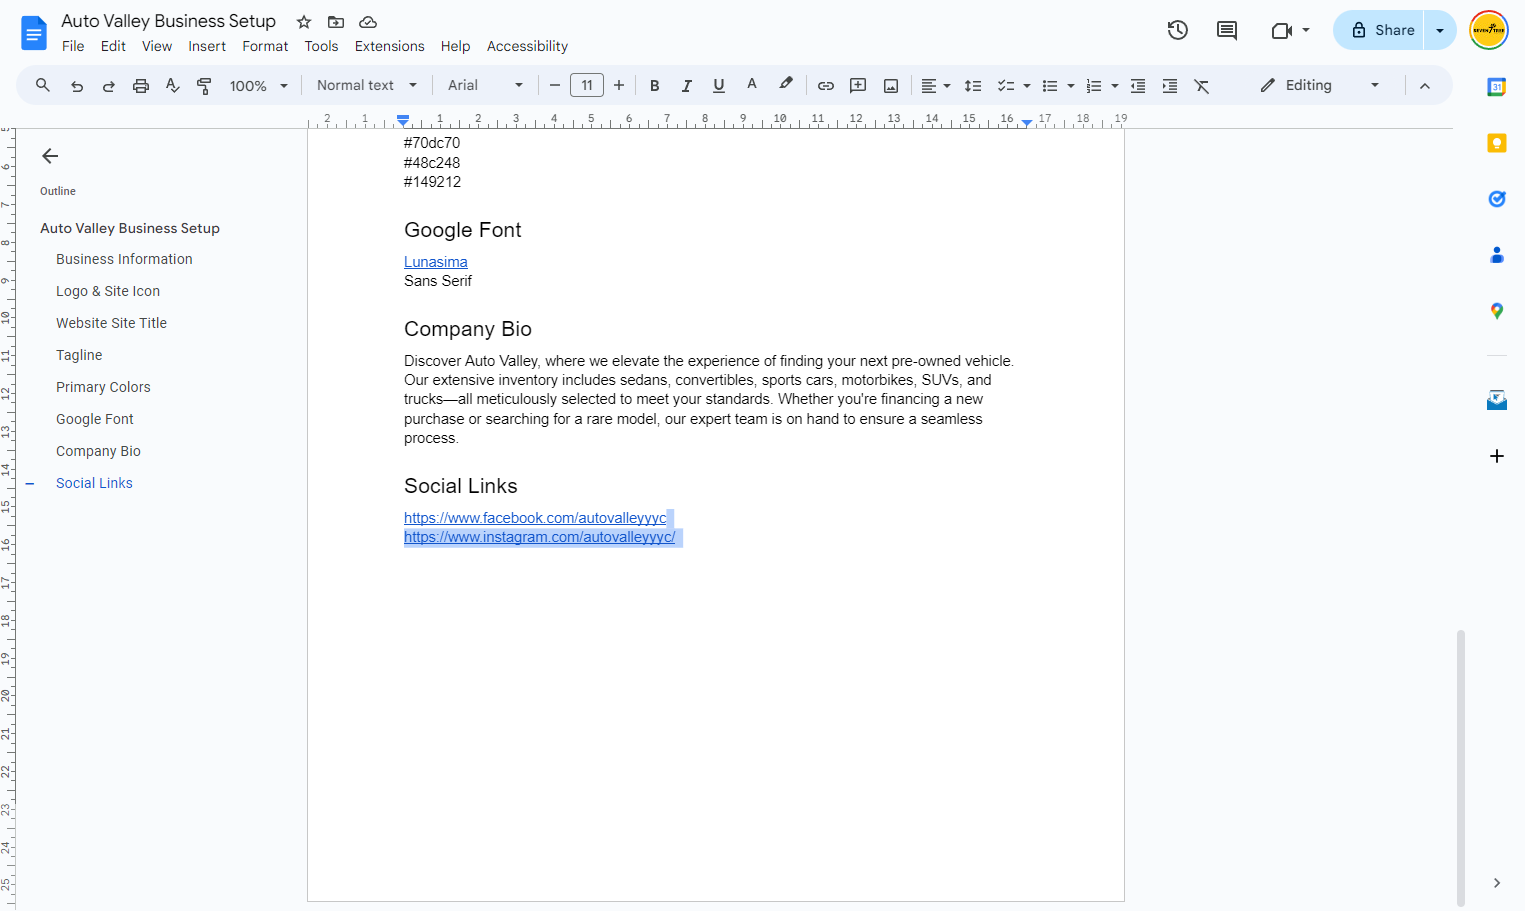Screen dimensions: 1525x911
Task: Click the Share button
Action: click(x=1379, y=30)
